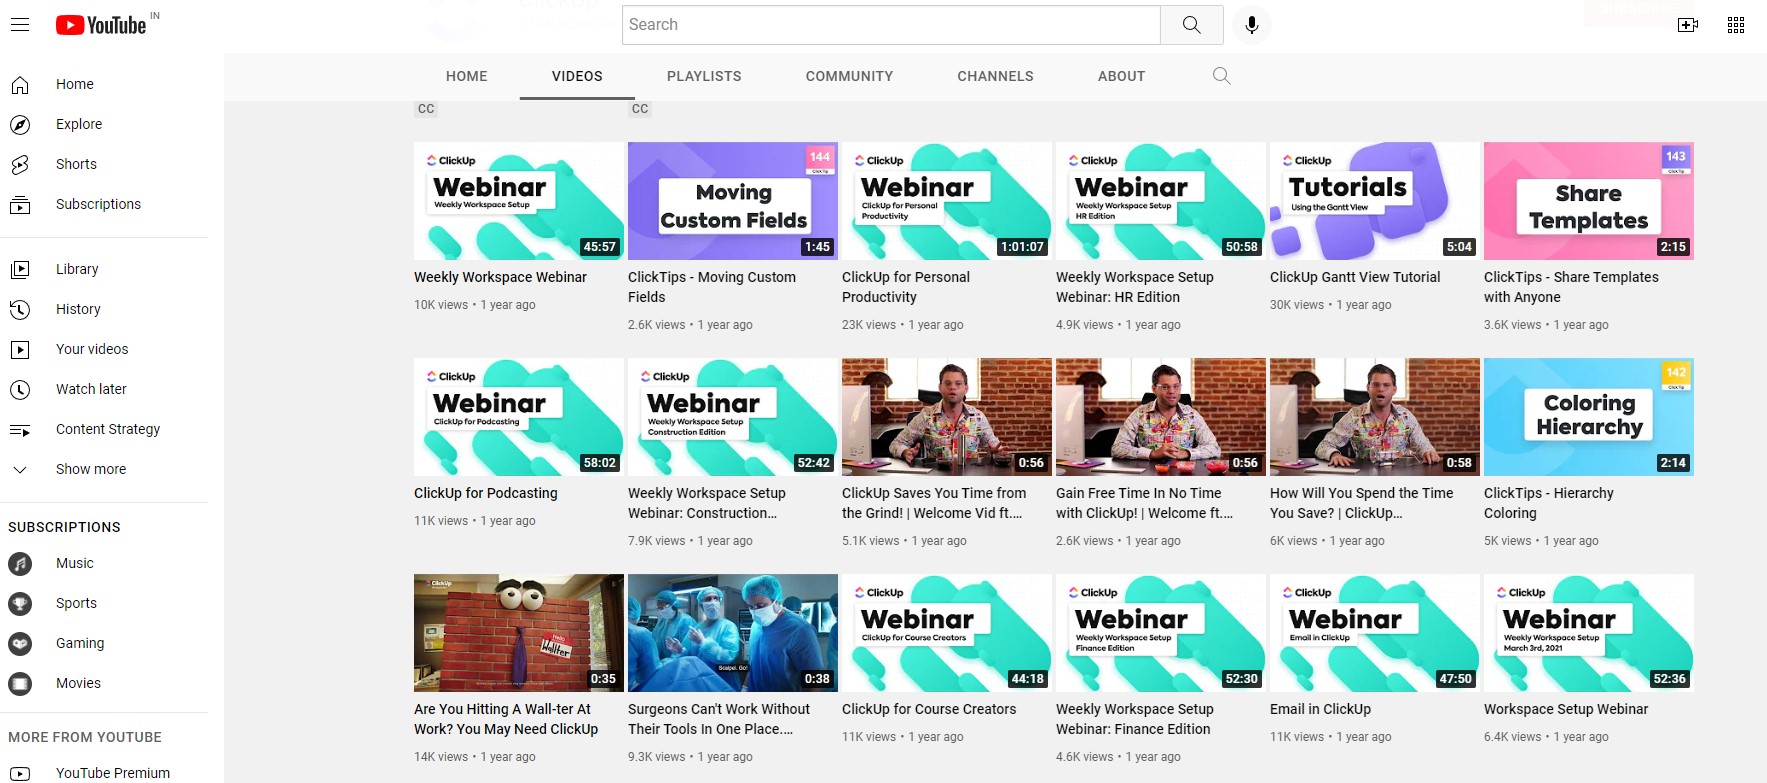Click into the Search input field
1767x783 pixels.
[891, 25]
